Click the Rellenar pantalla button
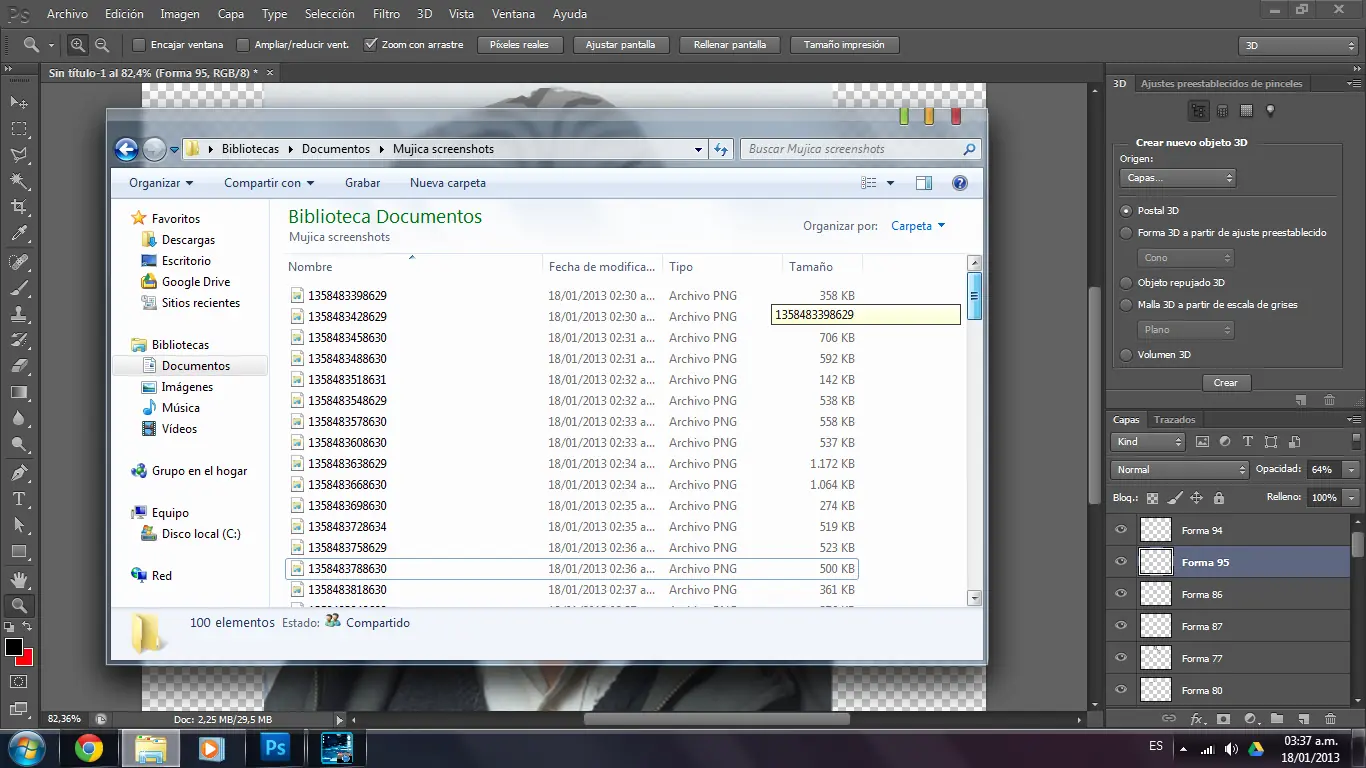This screenshot has height=768, width=1366. [729, 45]
